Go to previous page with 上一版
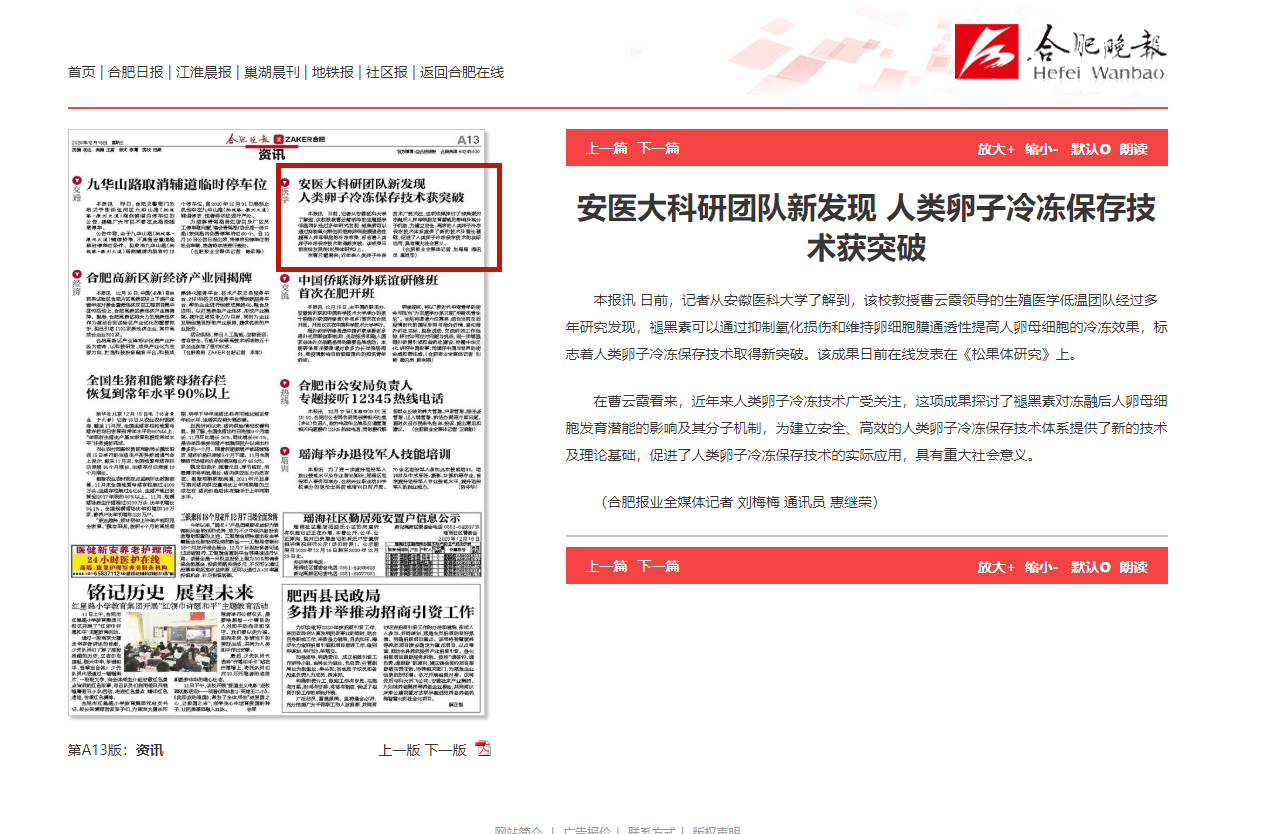Screen dimensions: 1262x834 [x=399, y=750]
